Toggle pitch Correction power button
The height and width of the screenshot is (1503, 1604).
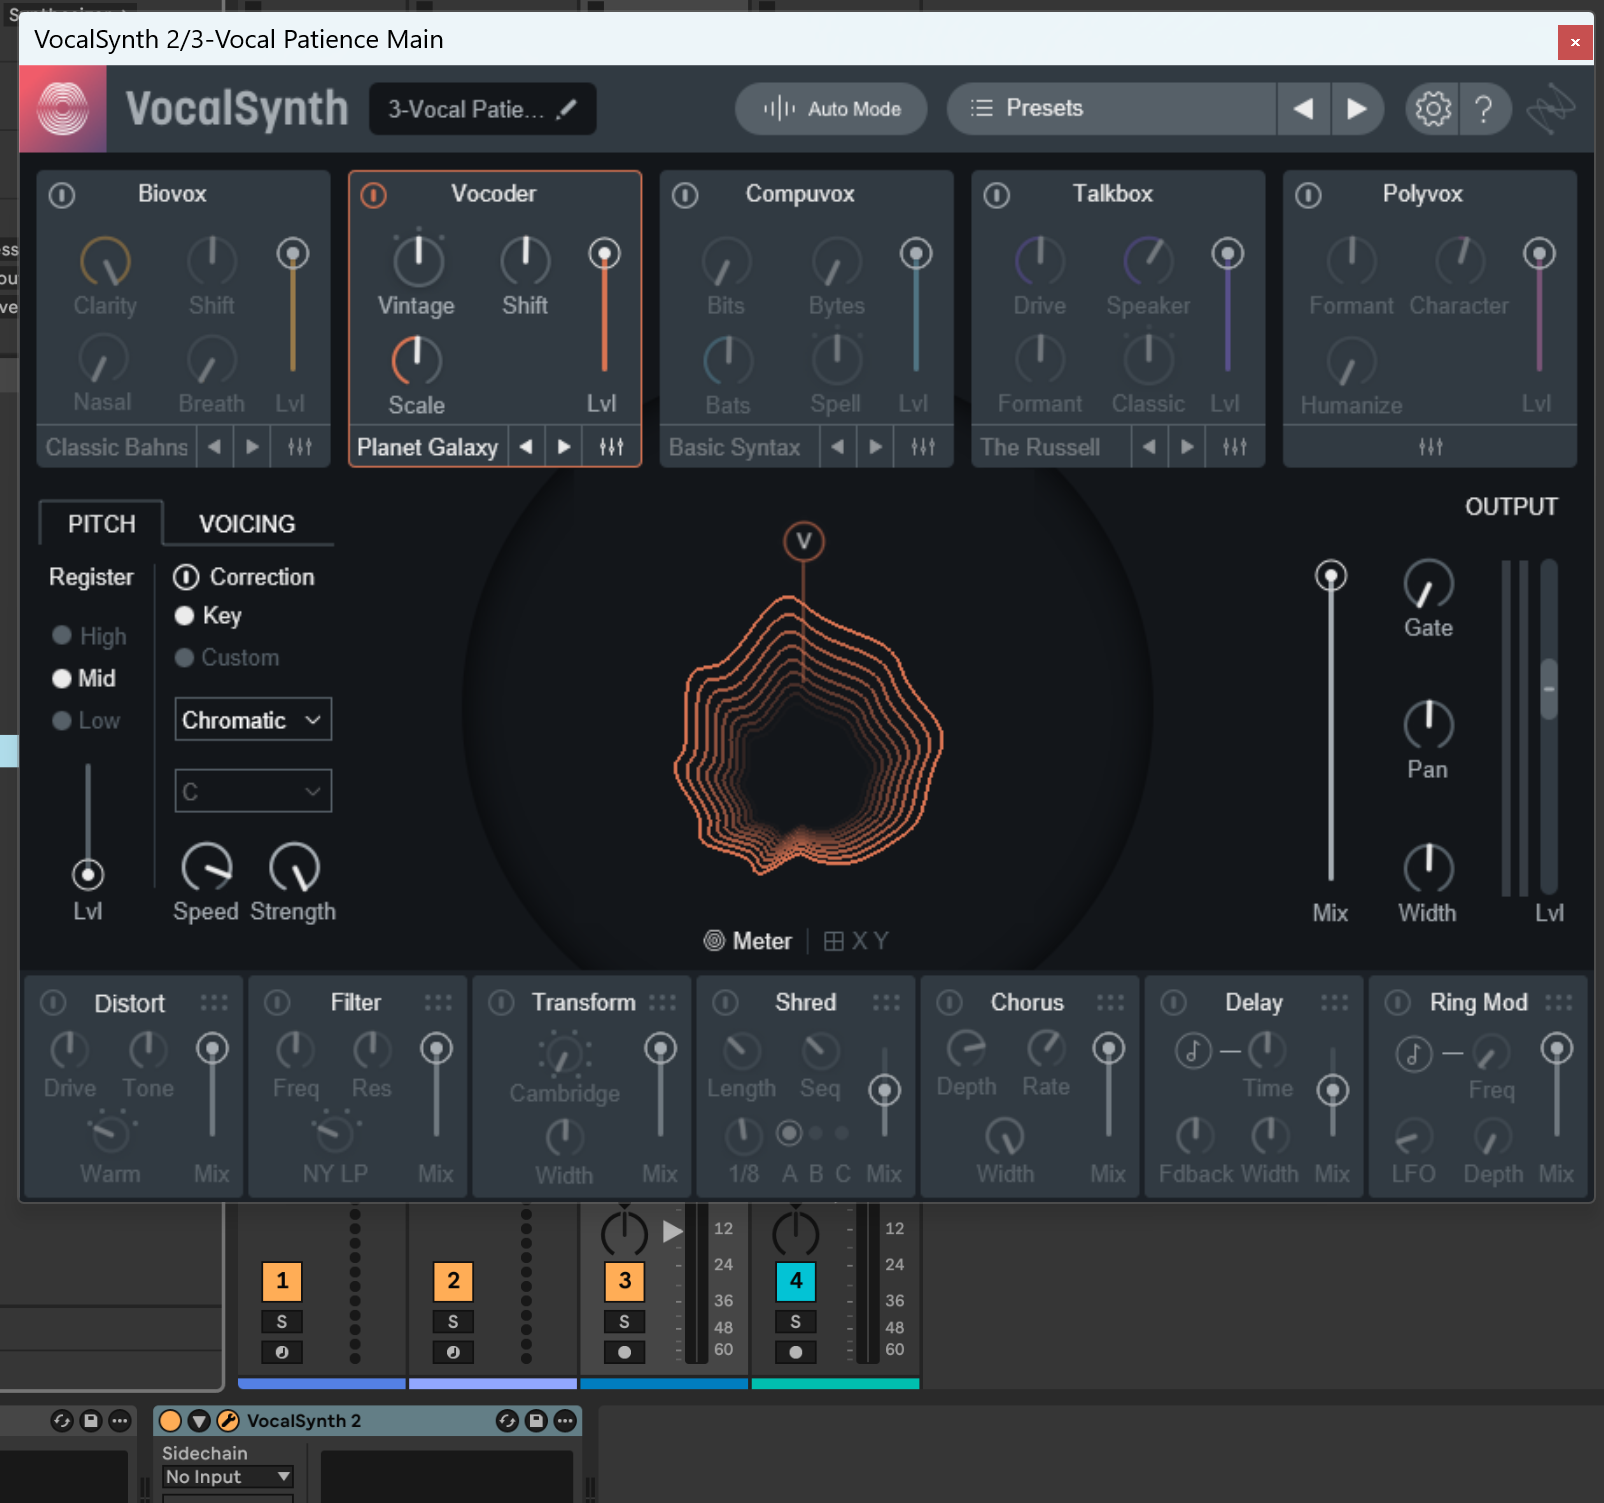[x=186, y=577]
